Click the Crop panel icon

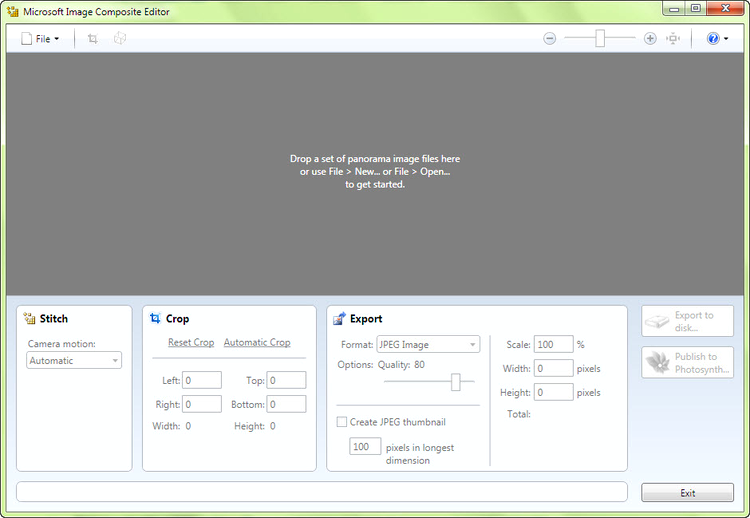click(x=155, y=318)
